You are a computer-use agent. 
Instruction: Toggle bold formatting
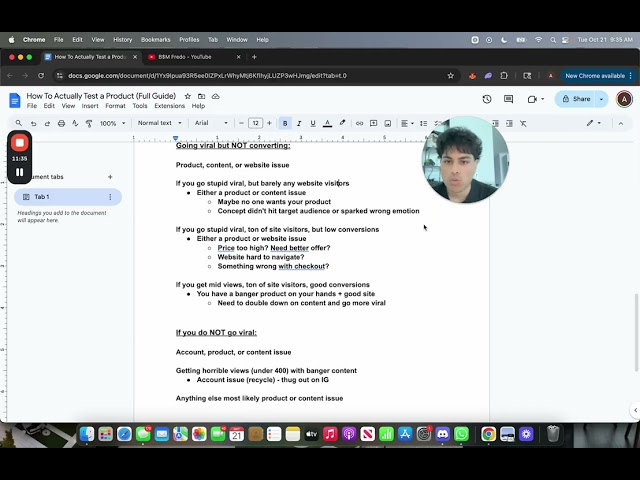285,123
